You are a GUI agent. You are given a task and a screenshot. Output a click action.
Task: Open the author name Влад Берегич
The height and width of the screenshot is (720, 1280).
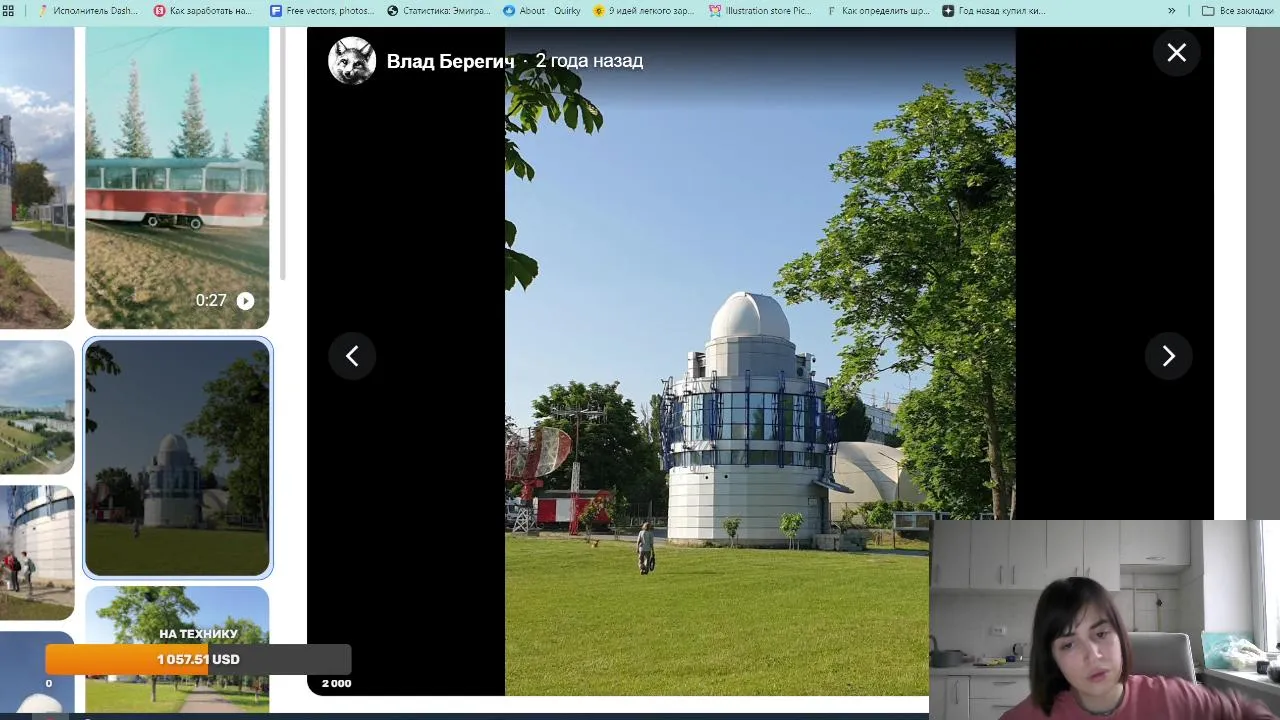[x=450, y=61]
